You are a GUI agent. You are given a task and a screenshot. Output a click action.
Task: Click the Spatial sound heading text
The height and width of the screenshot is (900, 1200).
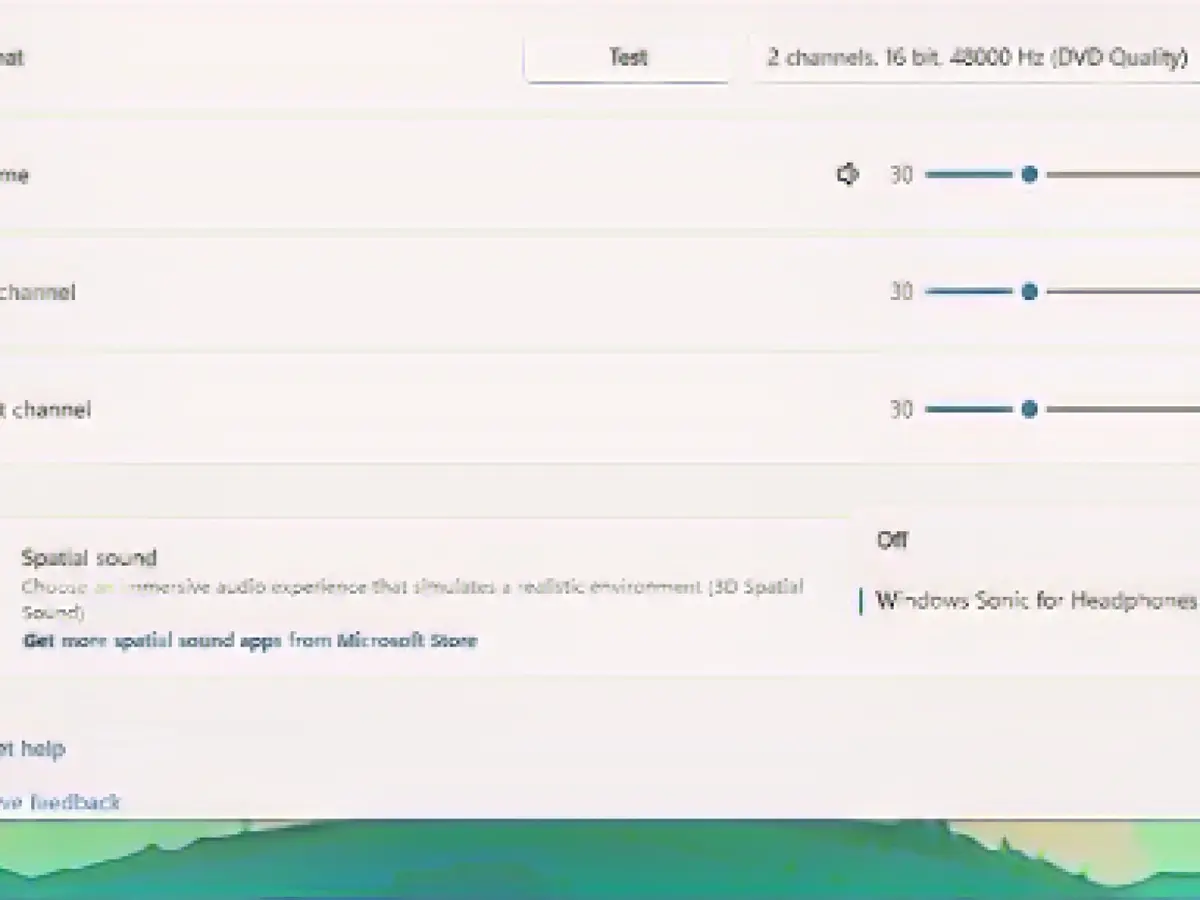click(89, 558)
